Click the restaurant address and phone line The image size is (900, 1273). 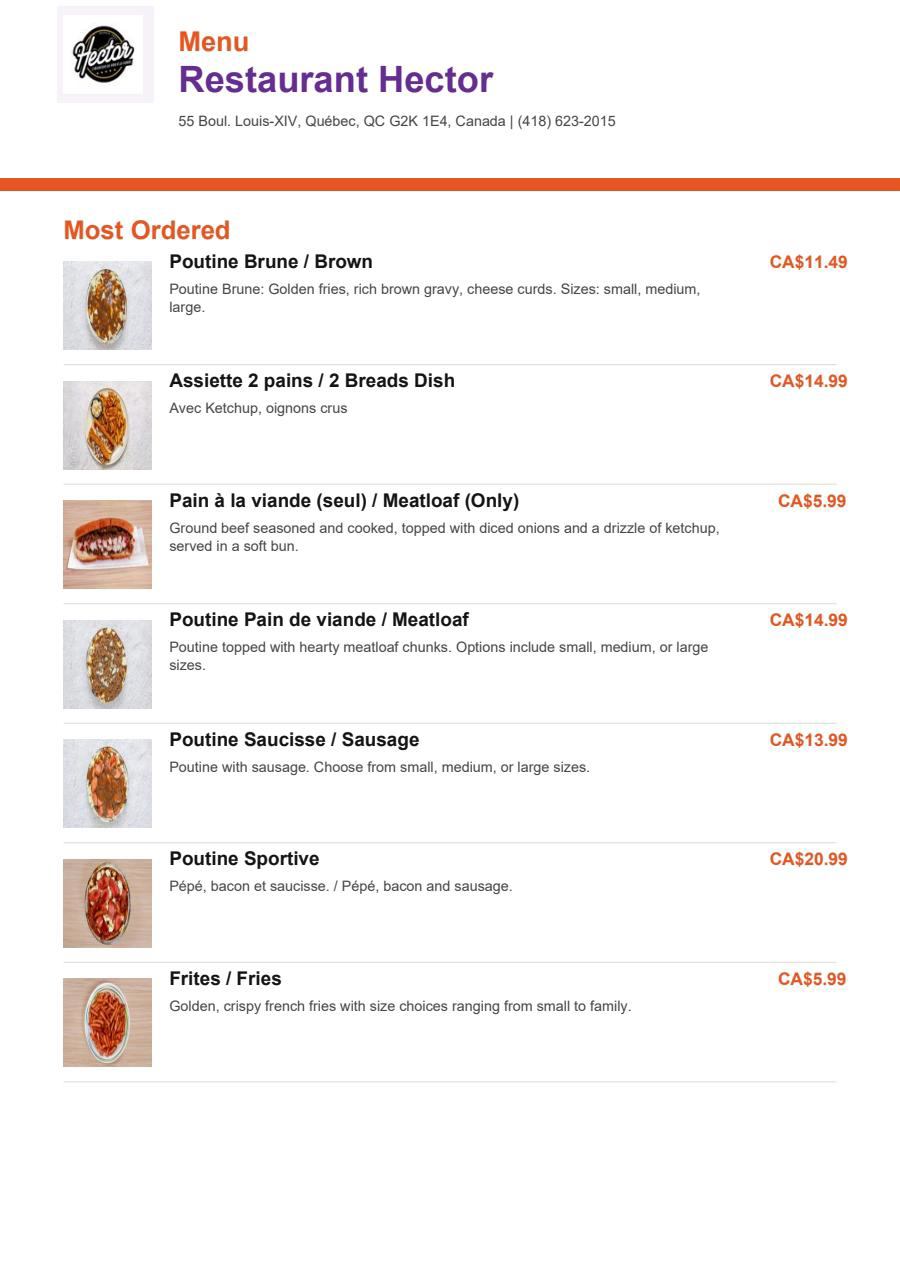pyautogui.click(x=397, y=121)
